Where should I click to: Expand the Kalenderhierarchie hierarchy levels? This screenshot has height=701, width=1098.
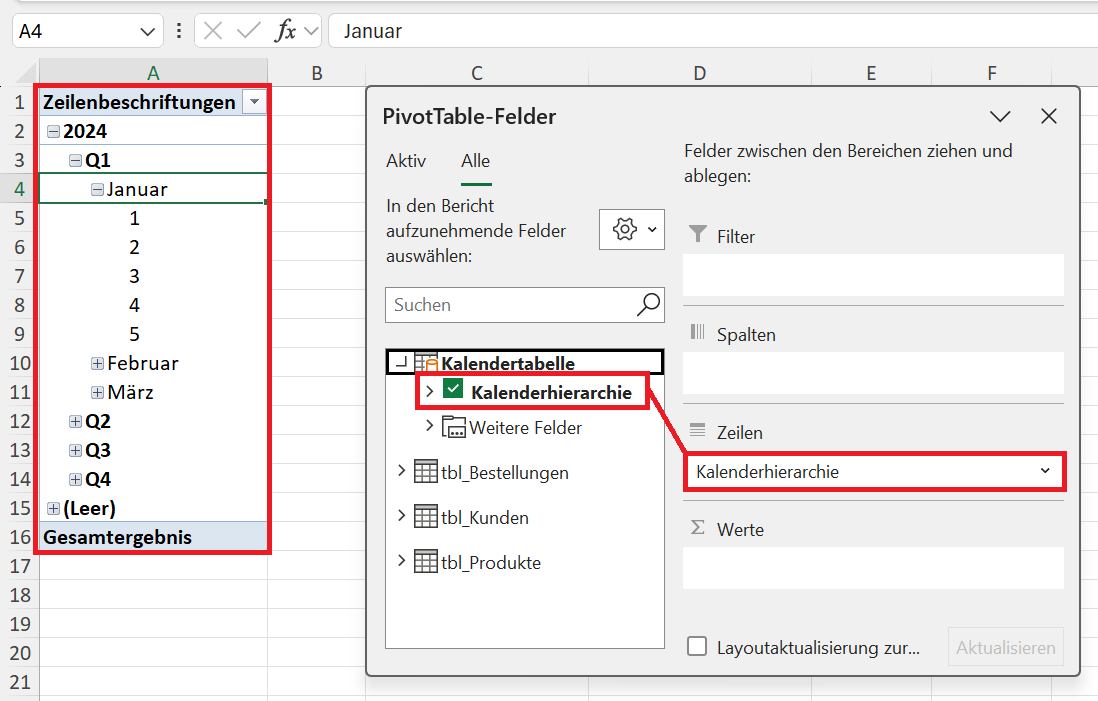[430, 391]
